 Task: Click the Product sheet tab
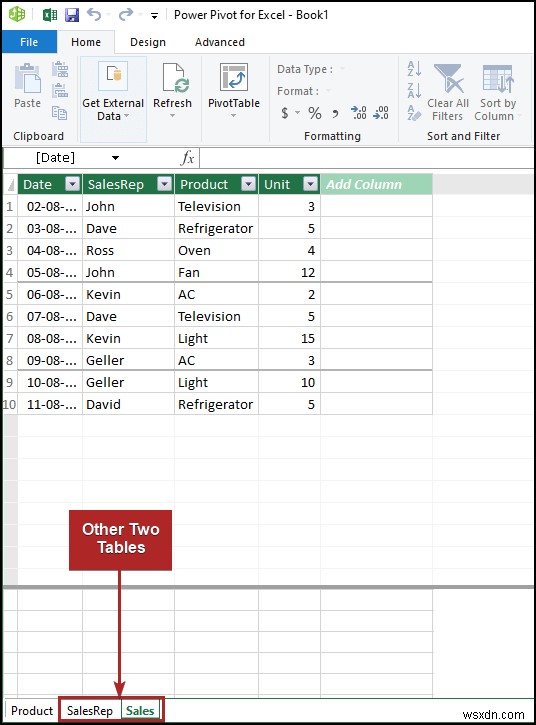pyautogui.click(x=32, y=710)
